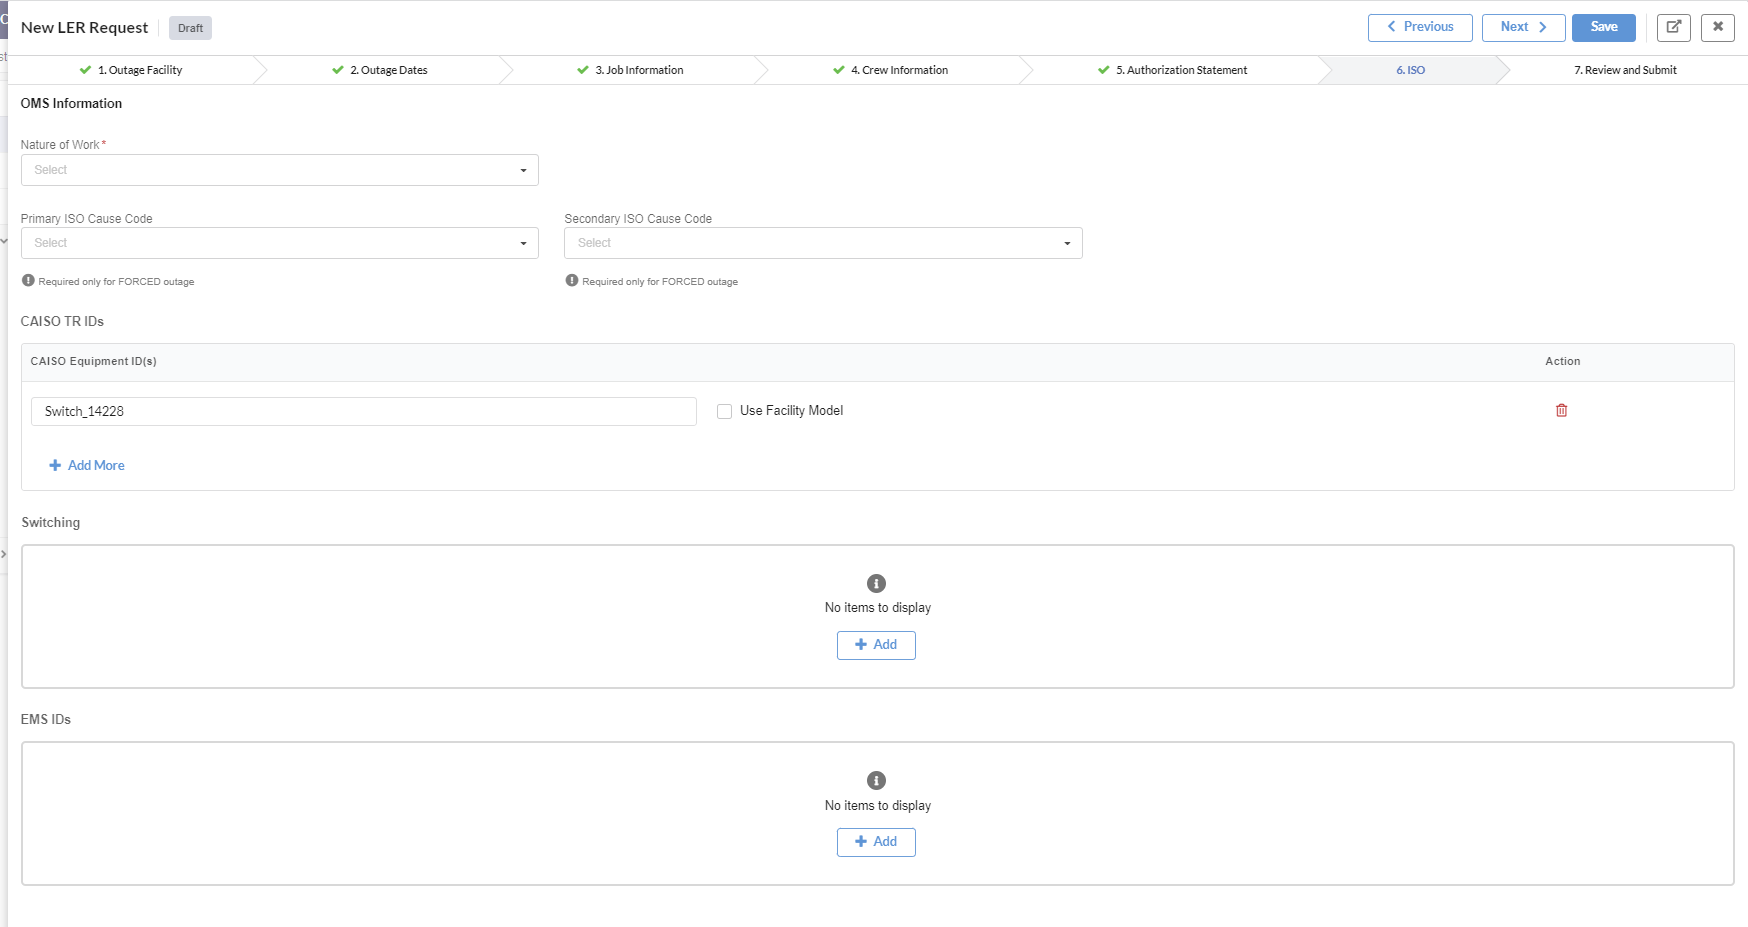Expand the Primary ISO Cause Code dropdown
Screen dimensions: 1748x927
[279, 243]
